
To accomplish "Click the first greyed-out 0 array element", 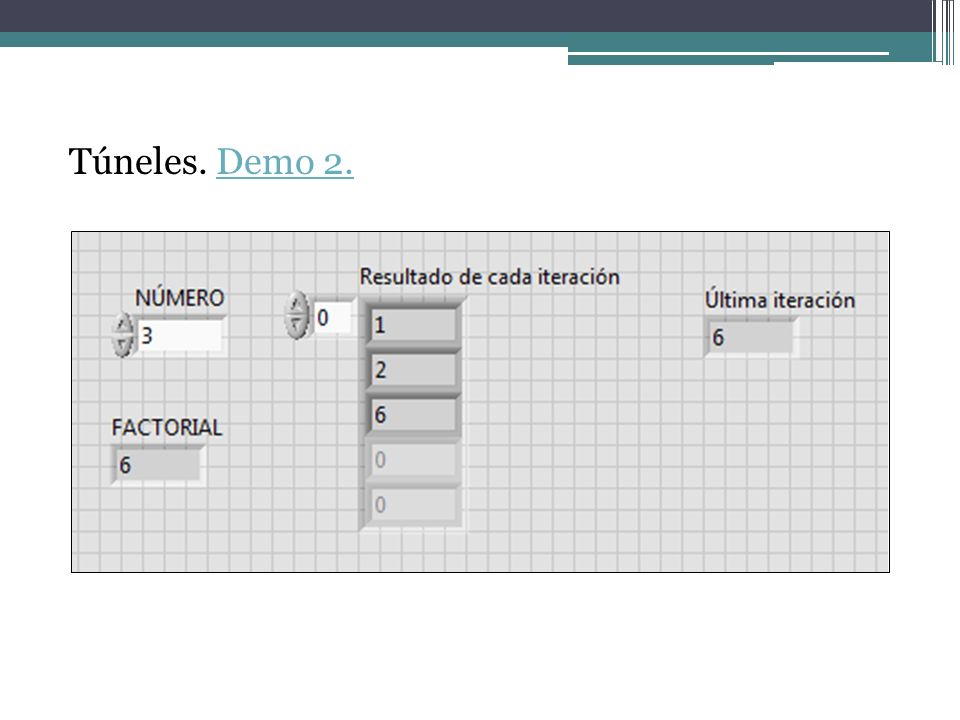I will [x=413, y=460].
